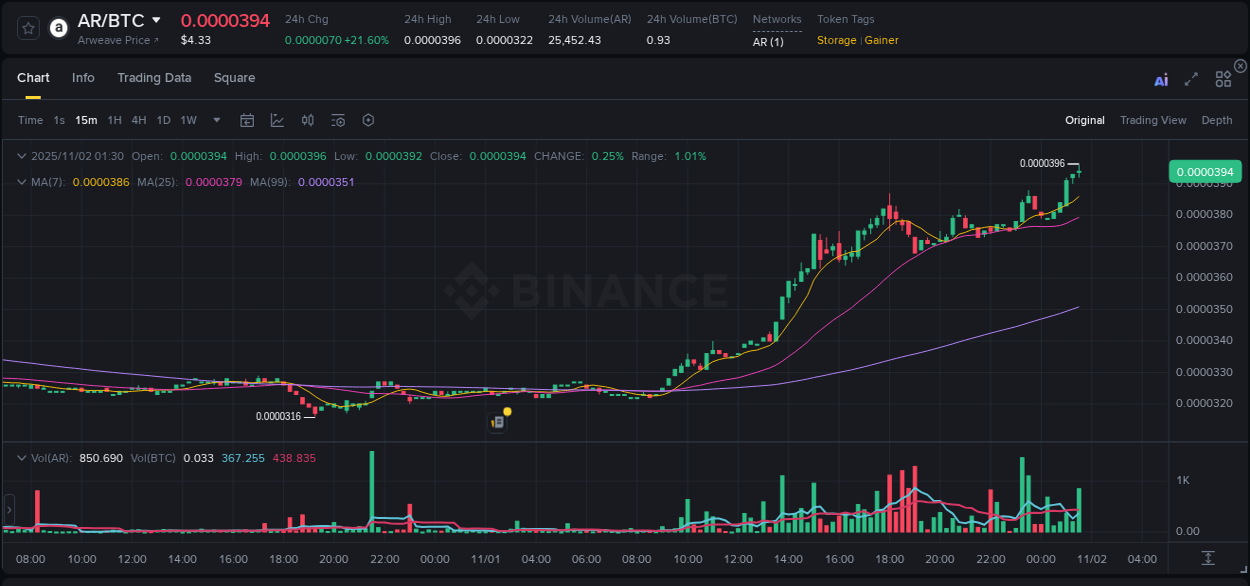Open the widgets grid icon
The width and height of the screenshot is (1250, 586).
pyautogui.click(x=1223, y=78)
